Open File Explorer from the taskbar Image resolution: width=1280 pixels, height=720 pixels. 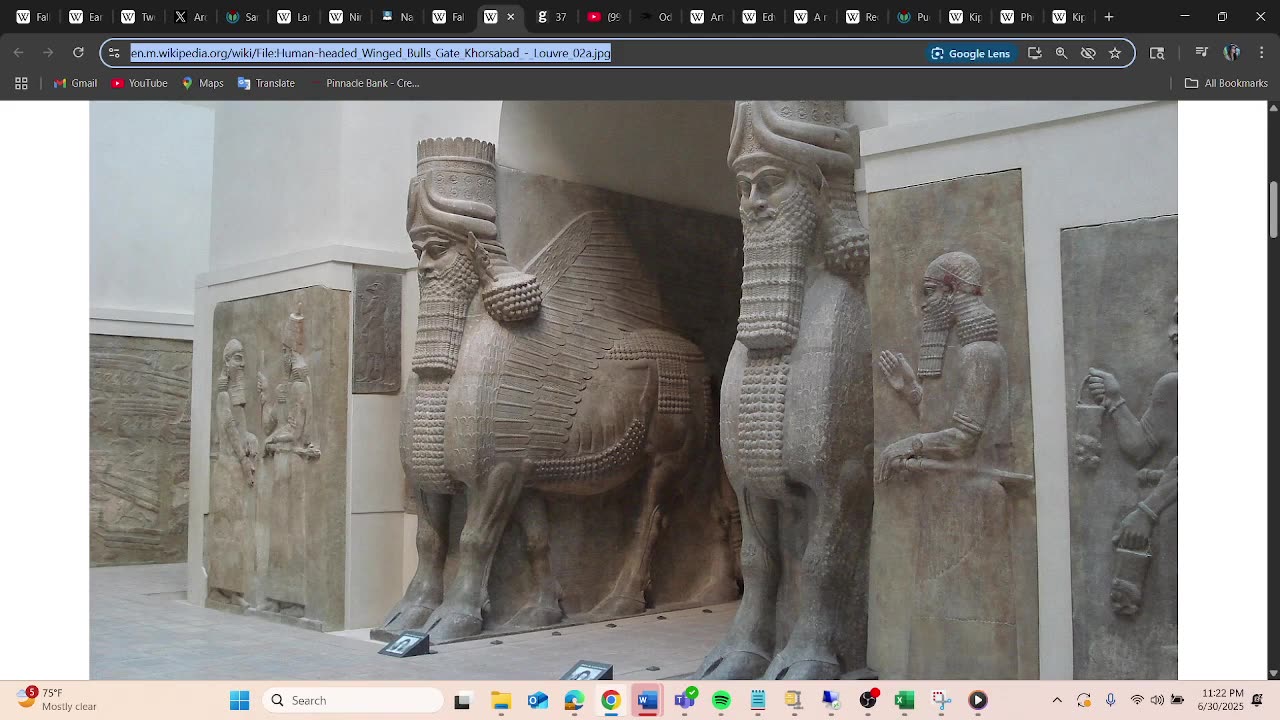point(501,700)
